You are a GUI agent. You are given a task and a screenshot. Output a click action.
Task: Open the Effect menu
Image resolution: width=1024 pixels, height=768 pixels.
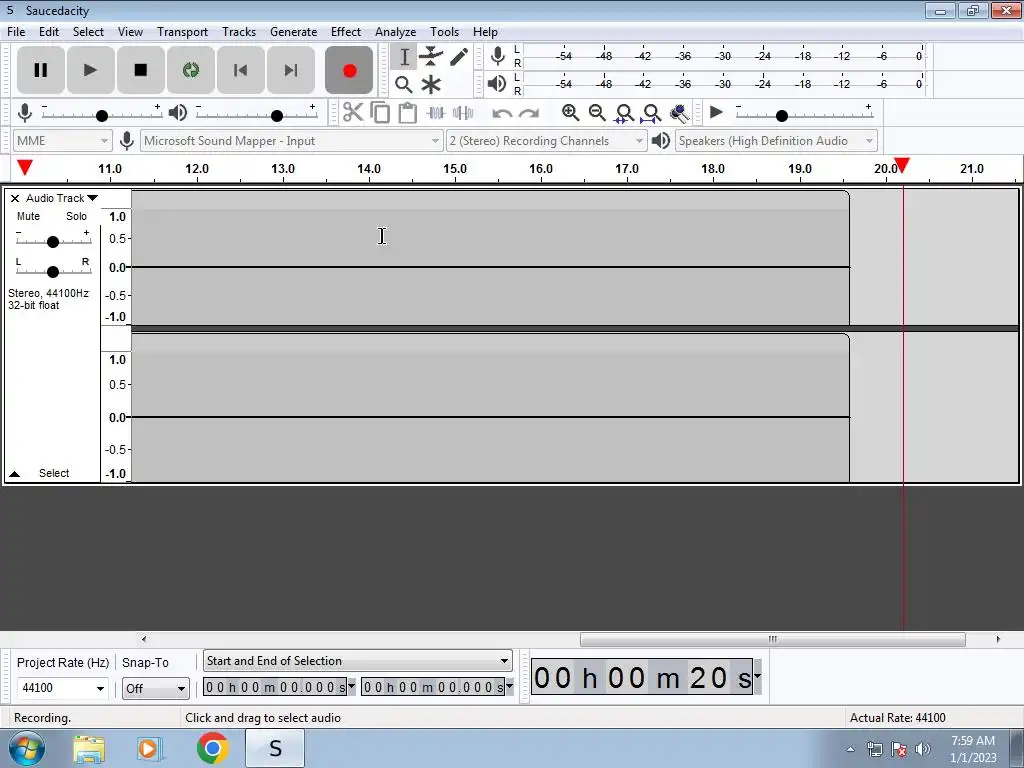[x=345, y=31]
